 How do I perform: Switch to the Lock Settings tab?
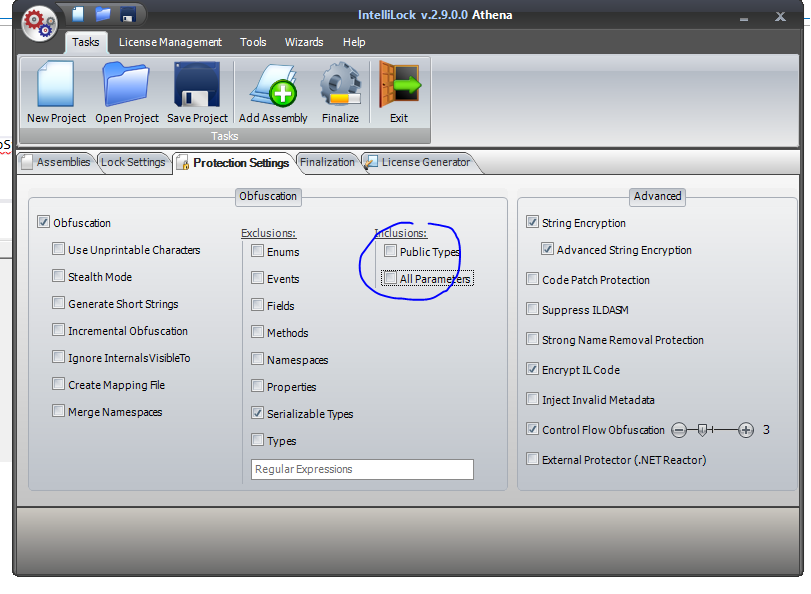tap(133, 162)
